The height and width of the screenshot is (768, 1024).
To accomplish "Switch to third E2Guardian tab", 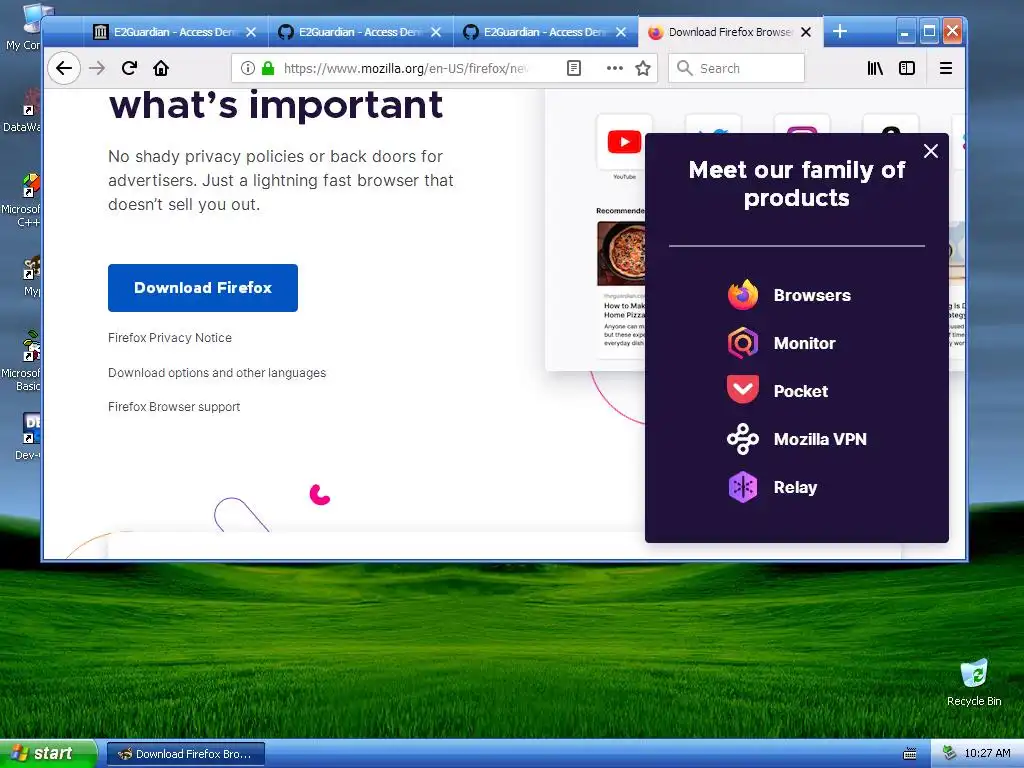I will coord(543,32).
